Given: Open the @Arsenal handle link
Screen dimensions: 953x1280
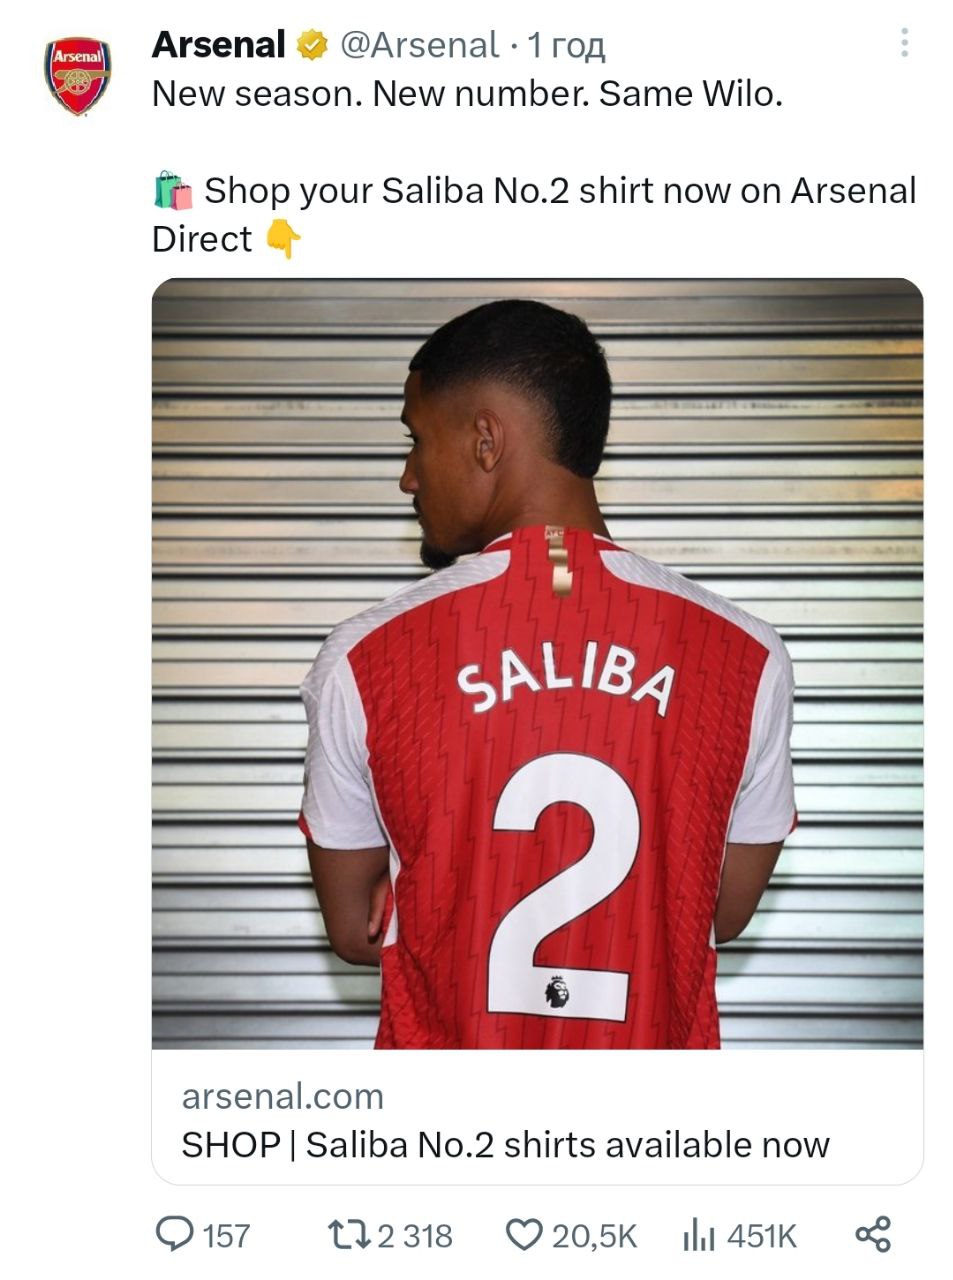Looking at the screenshot, I should tap(419, 45).
